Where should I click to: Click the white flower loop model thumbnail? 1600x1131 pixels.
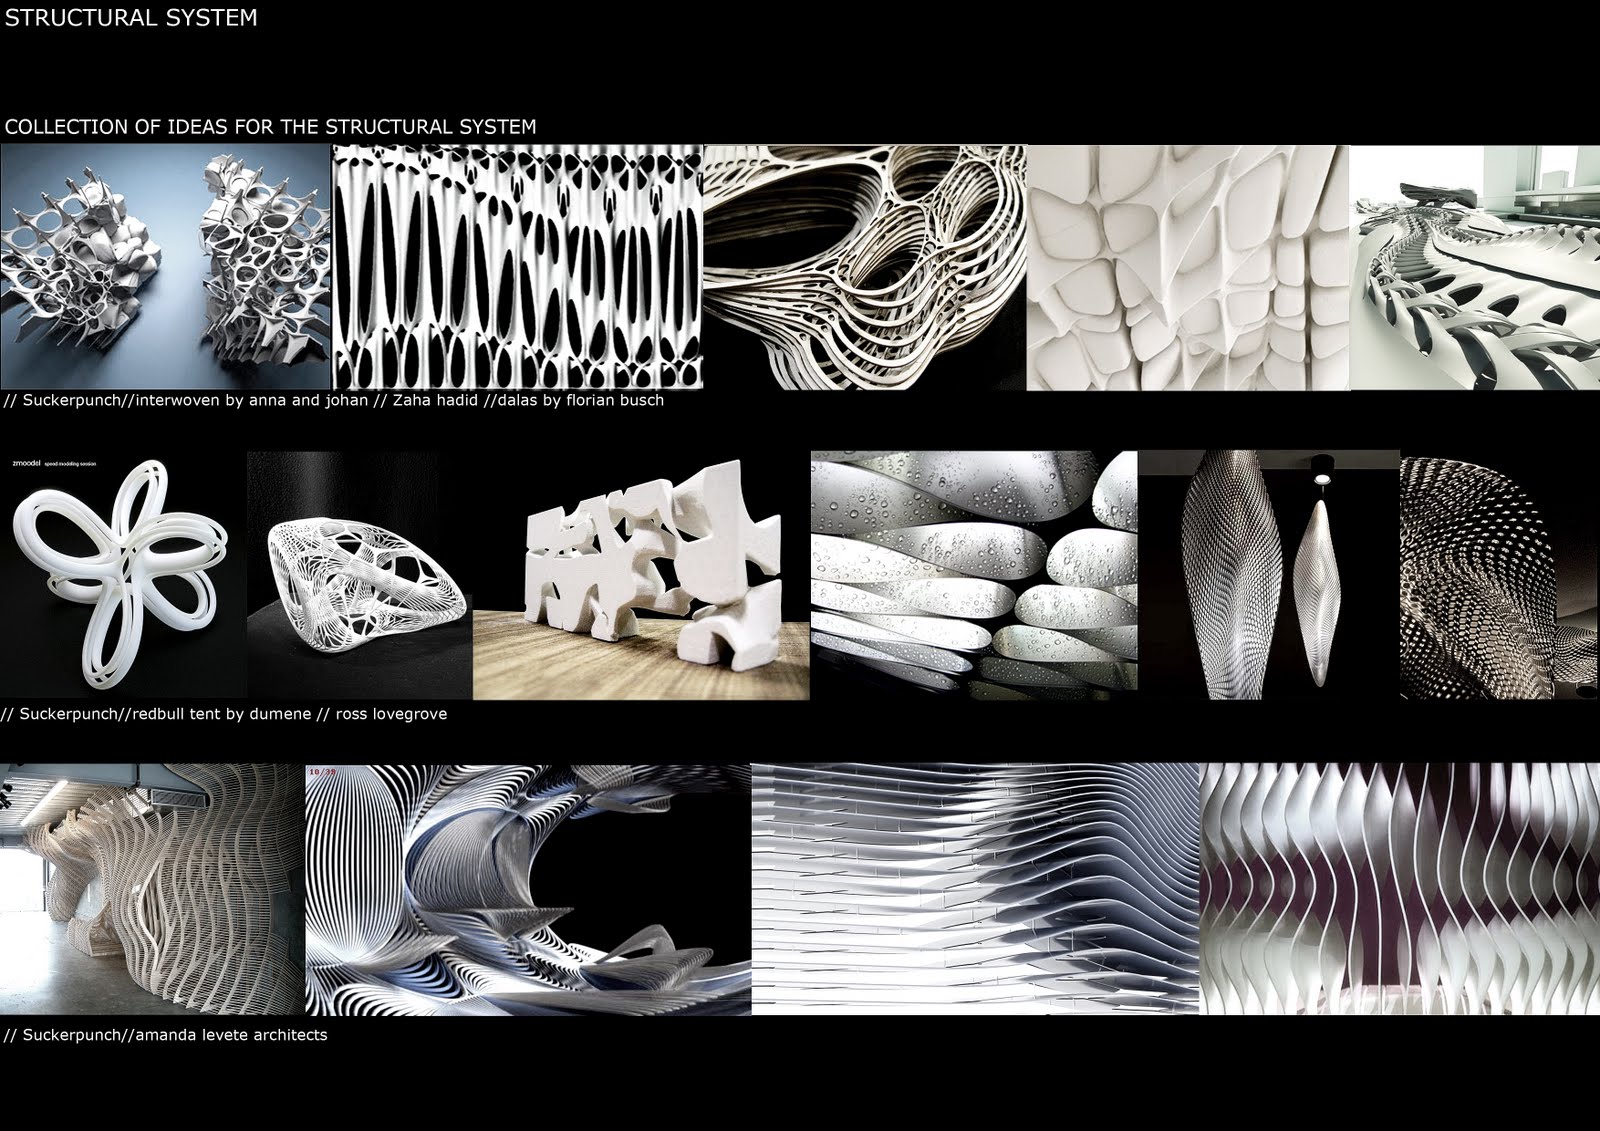point(120,575)
